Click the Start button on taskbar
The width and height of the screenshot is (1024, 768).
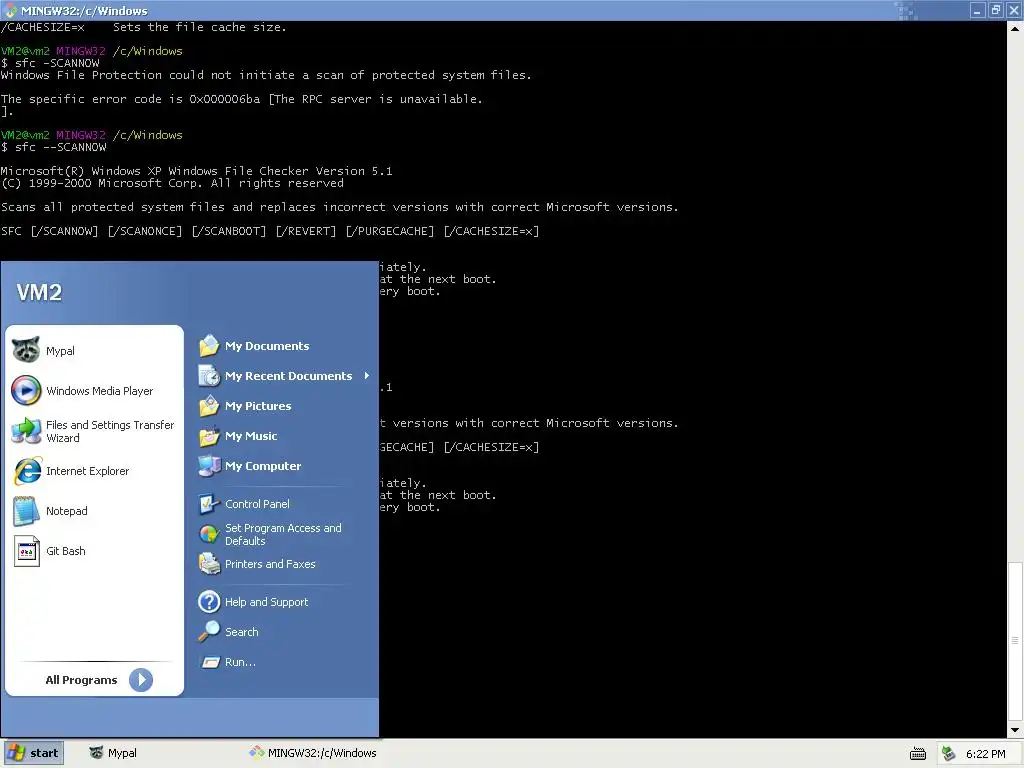34,753
